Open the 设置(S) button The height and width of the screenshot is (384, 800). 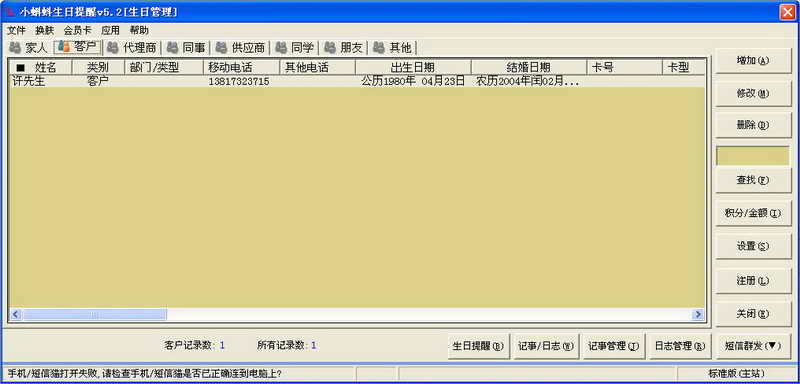753,246
